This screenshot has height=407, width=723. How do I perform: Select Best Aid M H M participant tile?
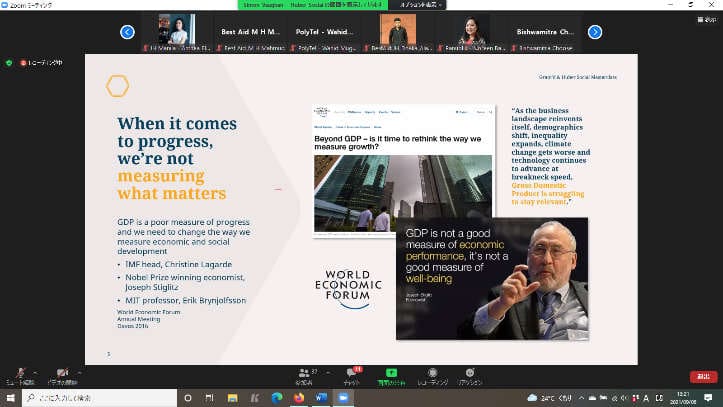tap(250, 32)
